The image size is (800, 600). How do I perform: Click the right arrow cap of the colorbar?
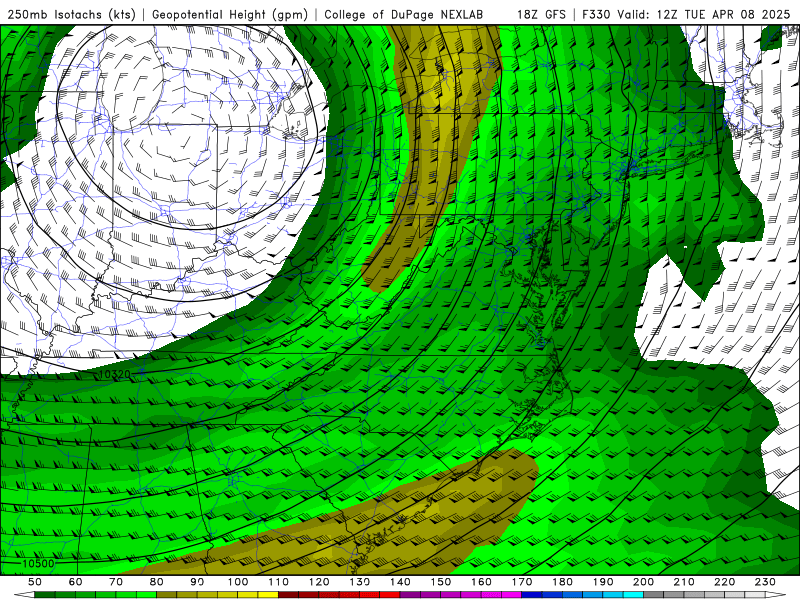(x=776, y=595)
